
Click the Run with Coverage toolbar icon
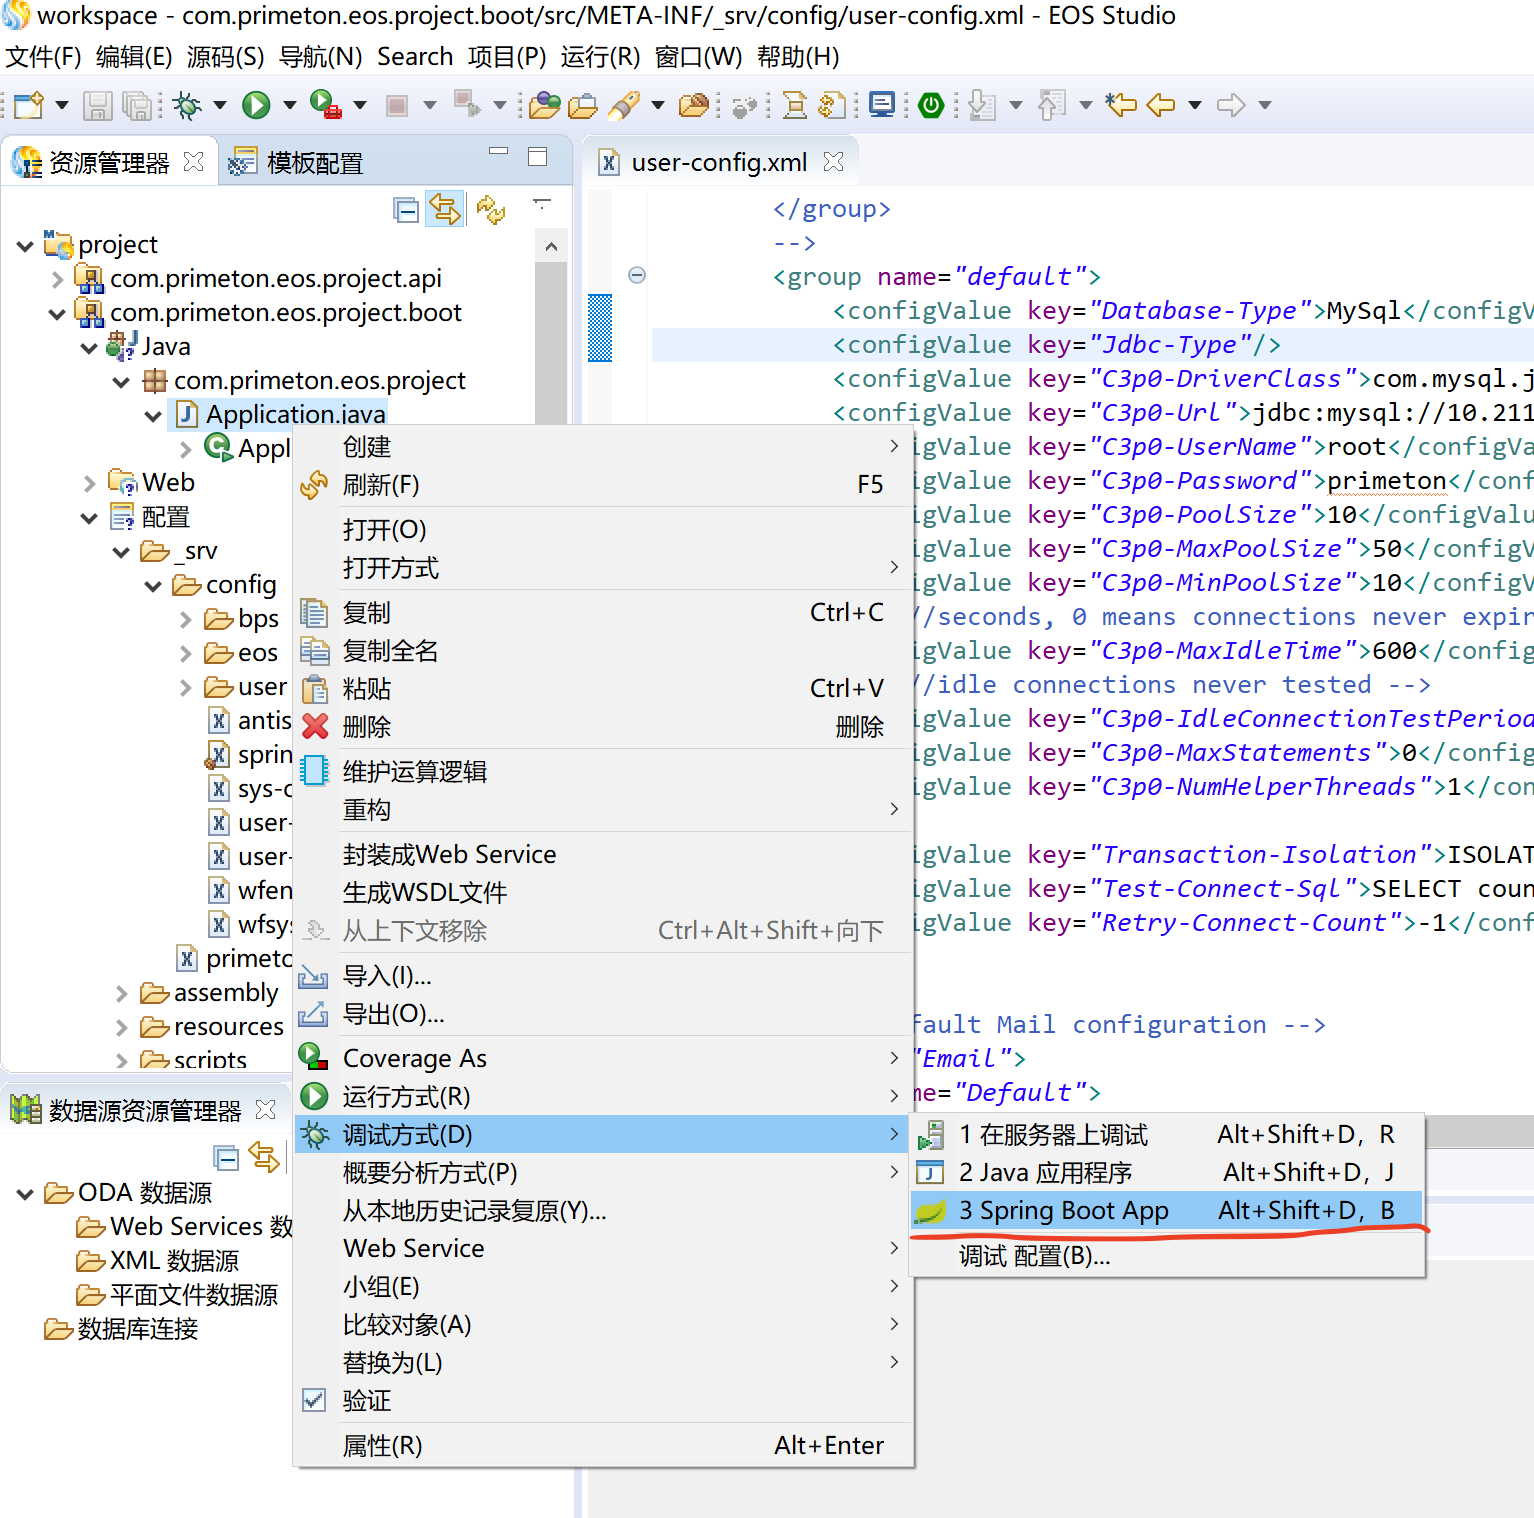(x=325, y=105)
